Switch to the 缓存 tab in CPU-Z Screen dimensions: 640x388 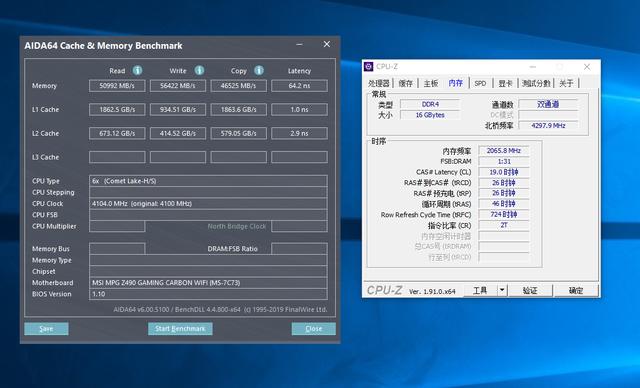pyautogui.click(x=405, y=83)
